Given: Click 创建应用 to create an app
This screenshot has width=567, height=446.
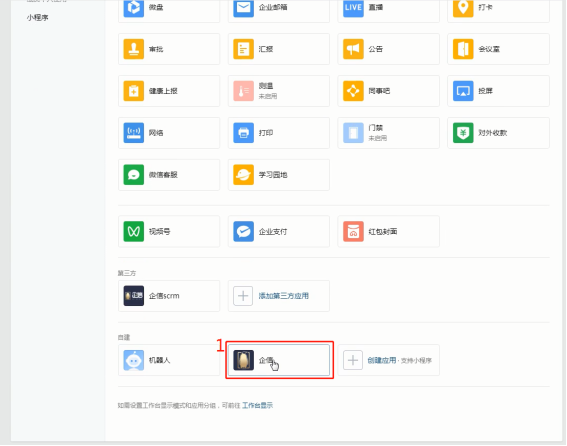Looking at the screenshot, I should [382, 360].
